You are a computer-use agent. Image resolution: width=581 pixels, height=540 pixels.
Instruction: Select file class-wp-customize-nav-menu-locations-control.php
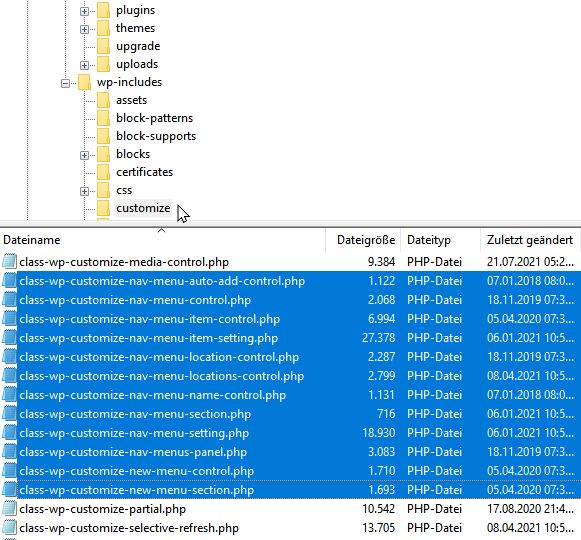[x=161, y=376]
